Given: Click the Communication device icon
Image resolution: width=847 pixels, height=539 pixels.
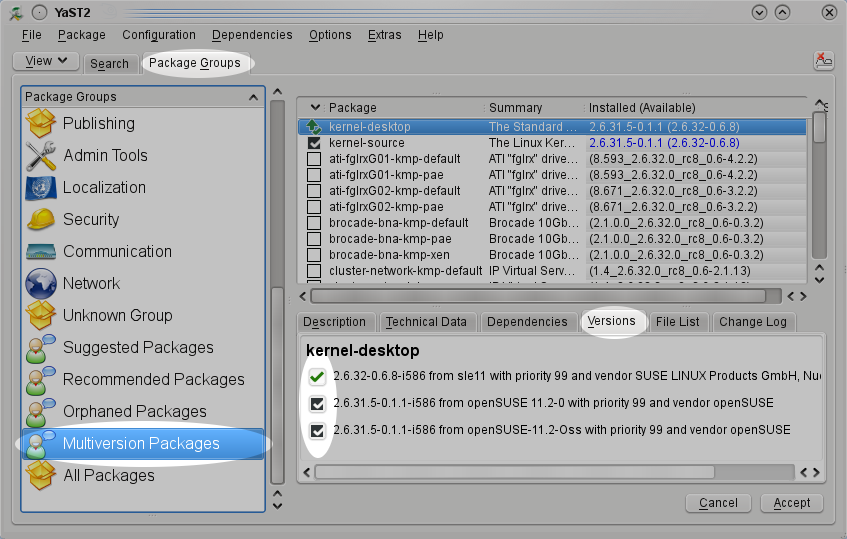Looking at the screenshot, I should (x=41, y=251).
